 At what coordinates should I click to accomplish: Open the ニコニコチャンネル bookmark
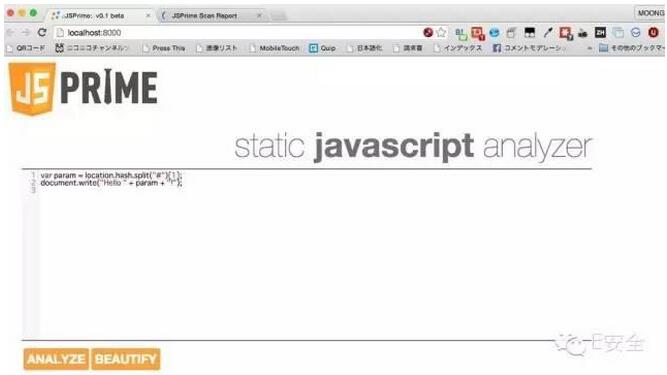[x=92, y=48]
